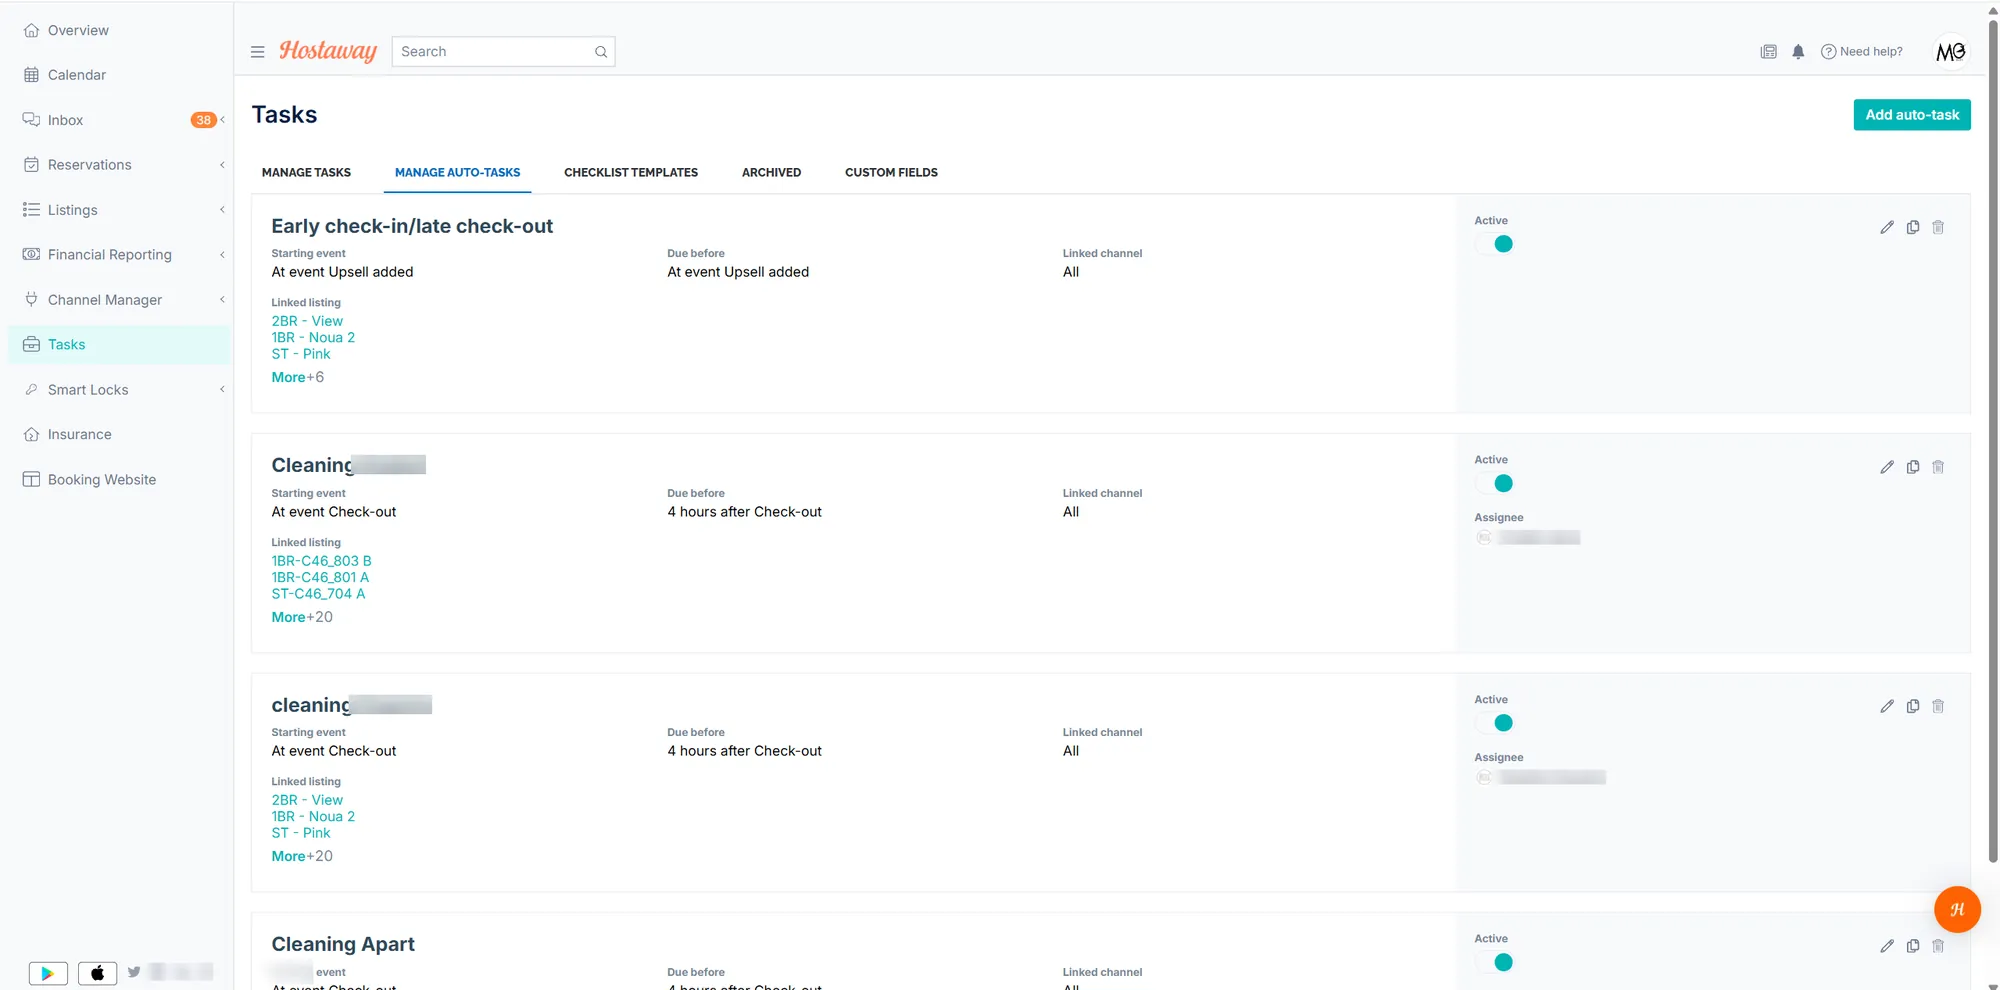
Task: Delete the Cleaning Apart auto-task
Action: pyautogui.click(x=1938, y=946)
